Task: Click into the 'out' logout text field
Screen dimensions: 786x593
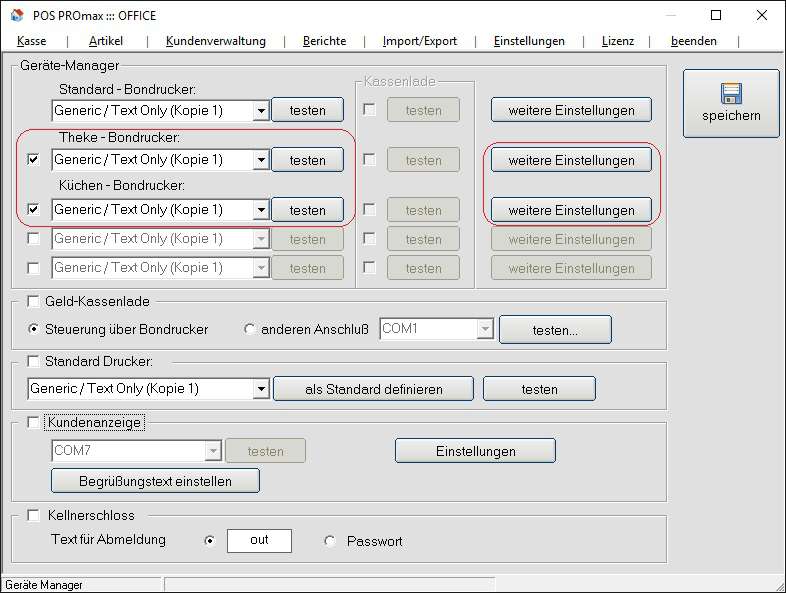Action: pos(259,540)
